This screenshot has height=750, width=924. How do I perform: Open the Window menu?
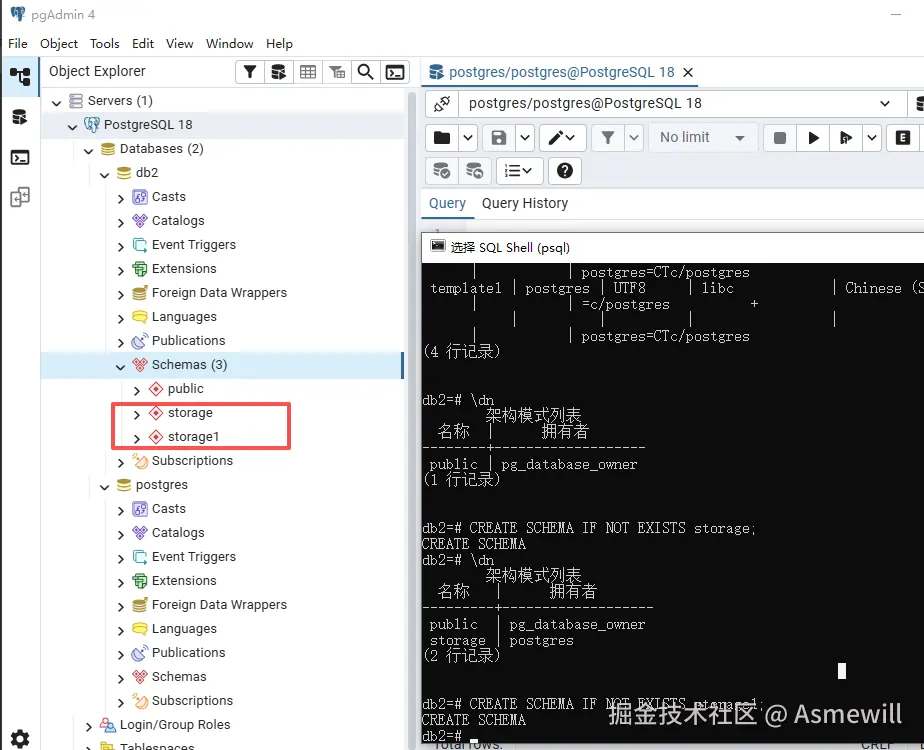coord(229,44)
